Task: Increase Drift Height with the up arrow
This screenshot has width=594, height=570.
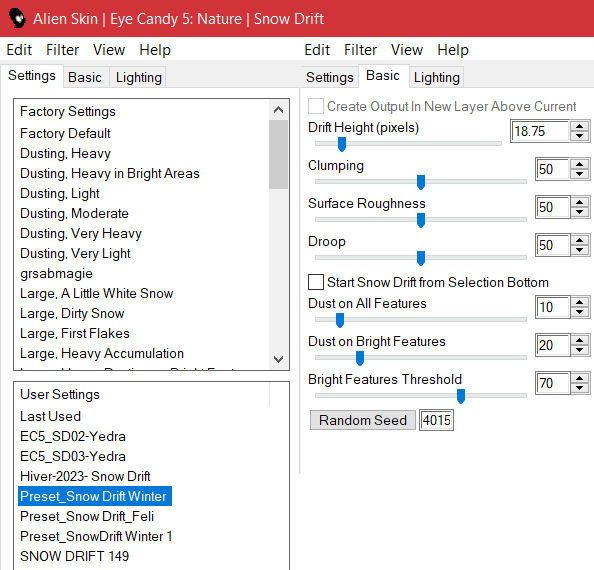Action: click(579, 126)
